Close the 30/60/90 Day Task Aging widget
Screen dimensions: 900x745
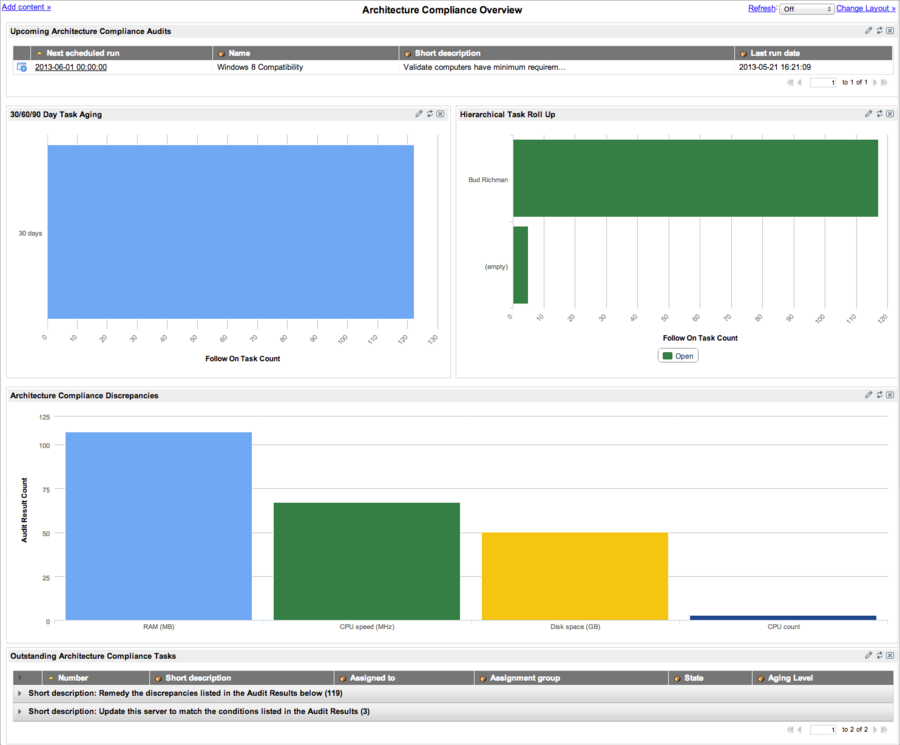440,114
